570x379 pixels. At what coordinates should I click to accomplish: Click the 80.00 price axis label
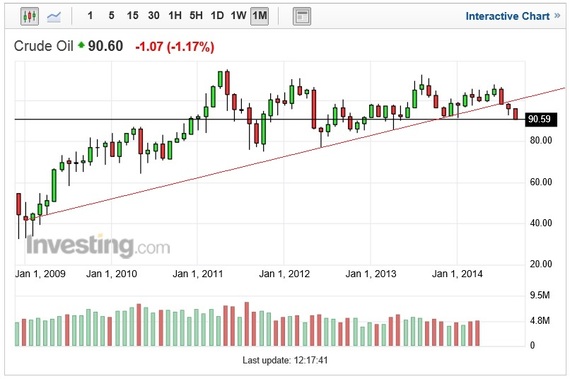(541, 140)
